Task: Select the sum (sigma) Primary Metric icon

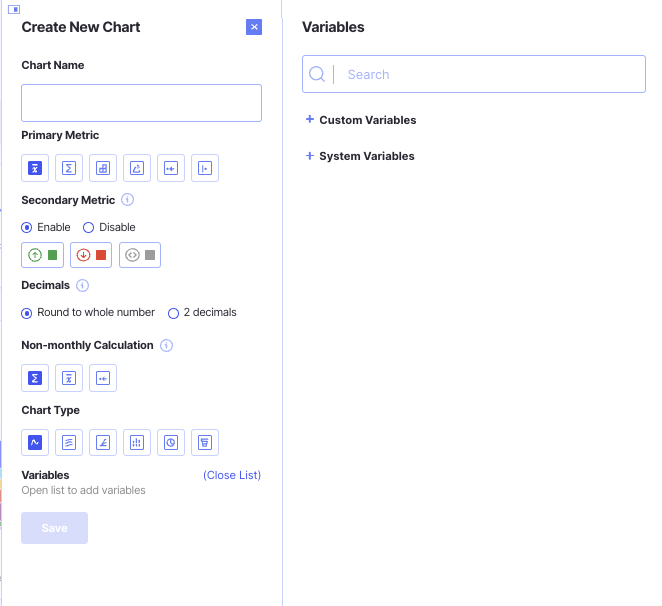Action: (x=69, y=168)
